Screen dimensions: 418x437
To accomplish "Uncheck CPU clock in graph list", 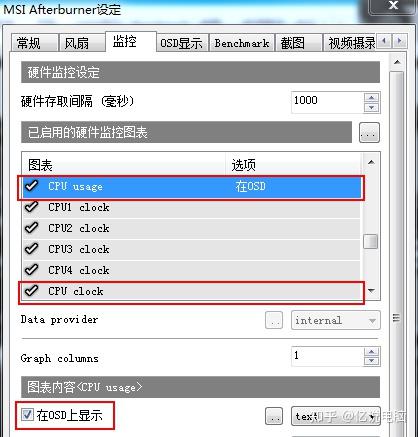I will click(x=32, y=291).
